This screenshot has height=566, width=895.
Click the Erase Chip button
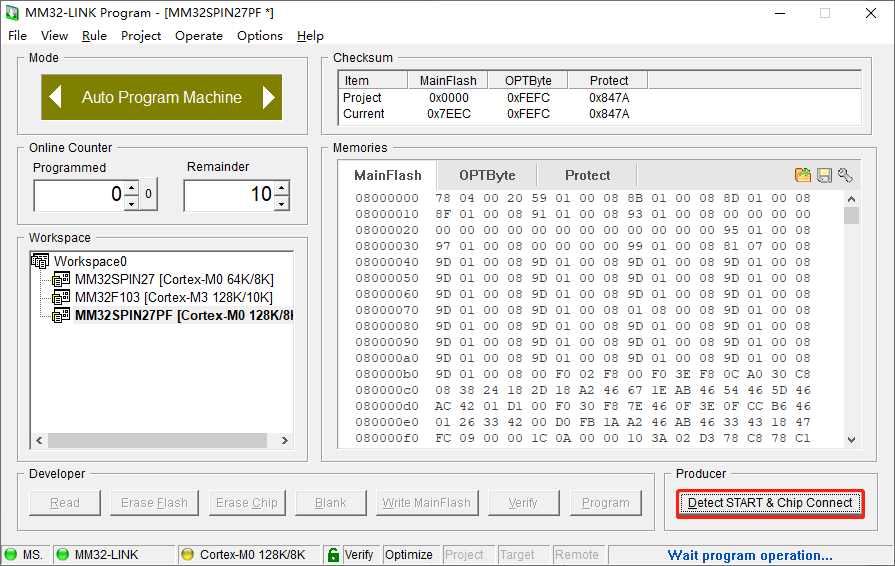(x=247, y=503)
